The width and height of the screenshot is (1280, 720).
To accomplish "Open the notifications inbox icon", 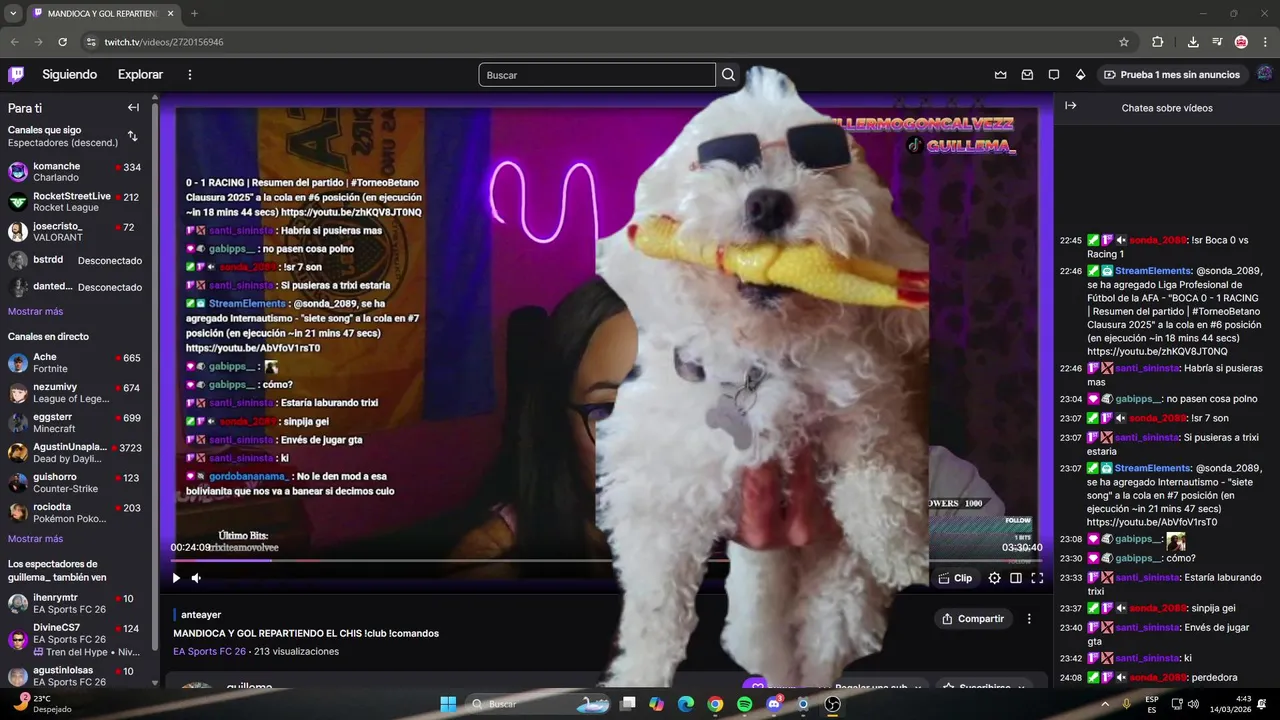I will (x=1027, y=75).
